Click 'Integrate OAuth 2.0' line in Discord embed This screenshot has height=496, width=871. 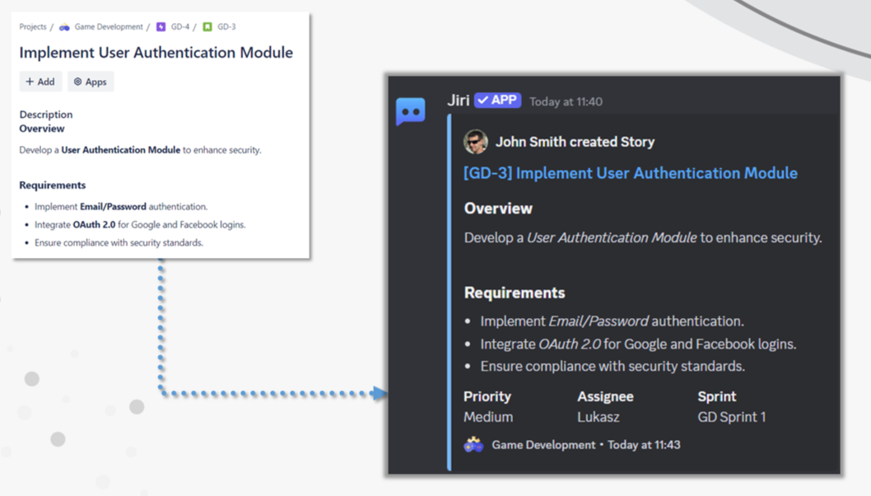click(638, 344)
